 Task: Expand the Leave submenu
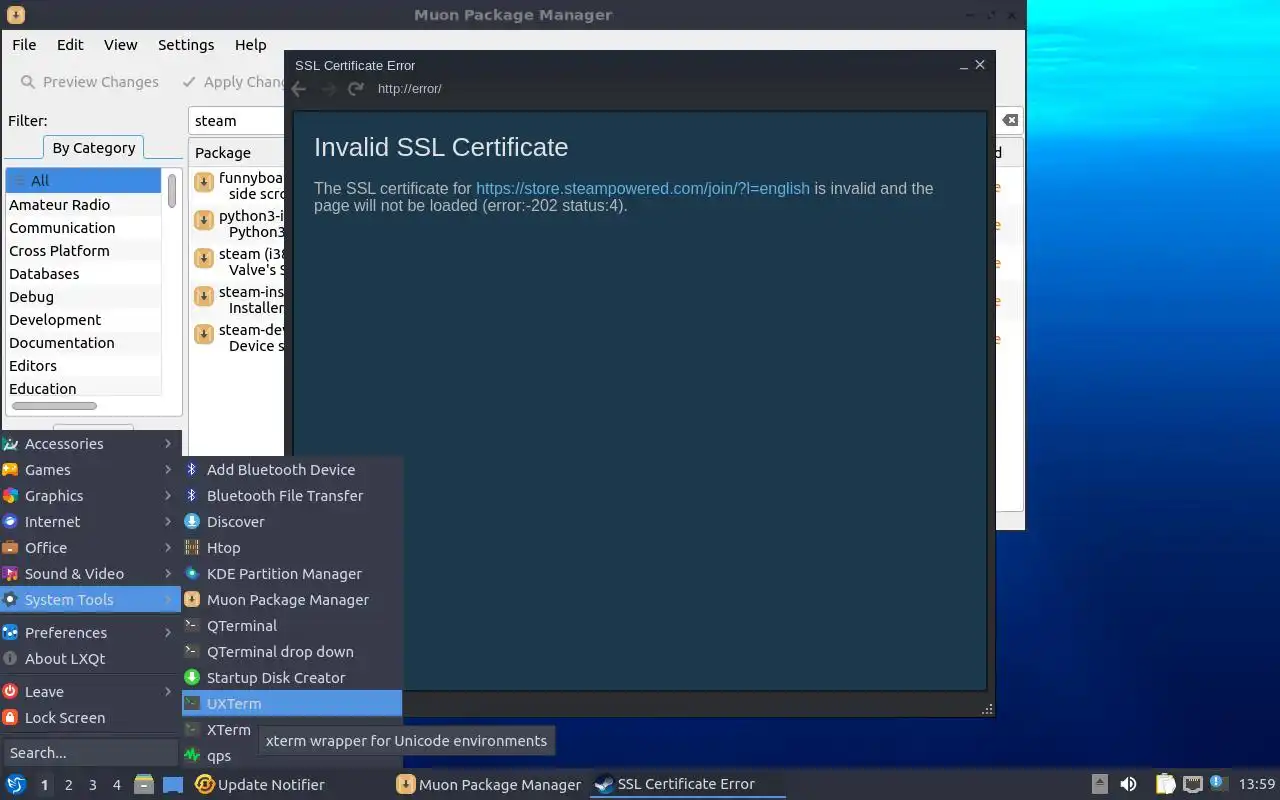[x=90, y=691]
